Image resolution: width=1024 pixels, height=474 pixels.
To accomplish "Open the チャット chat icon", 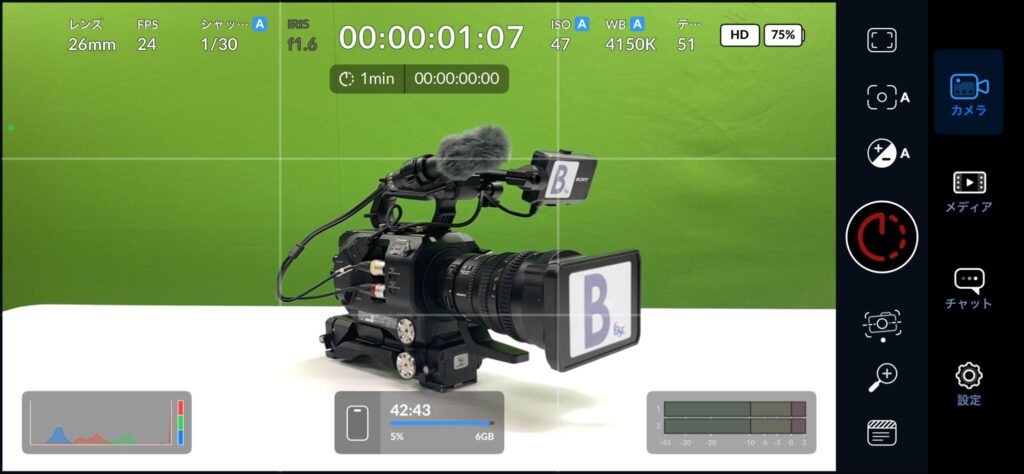I will (968, 288).
